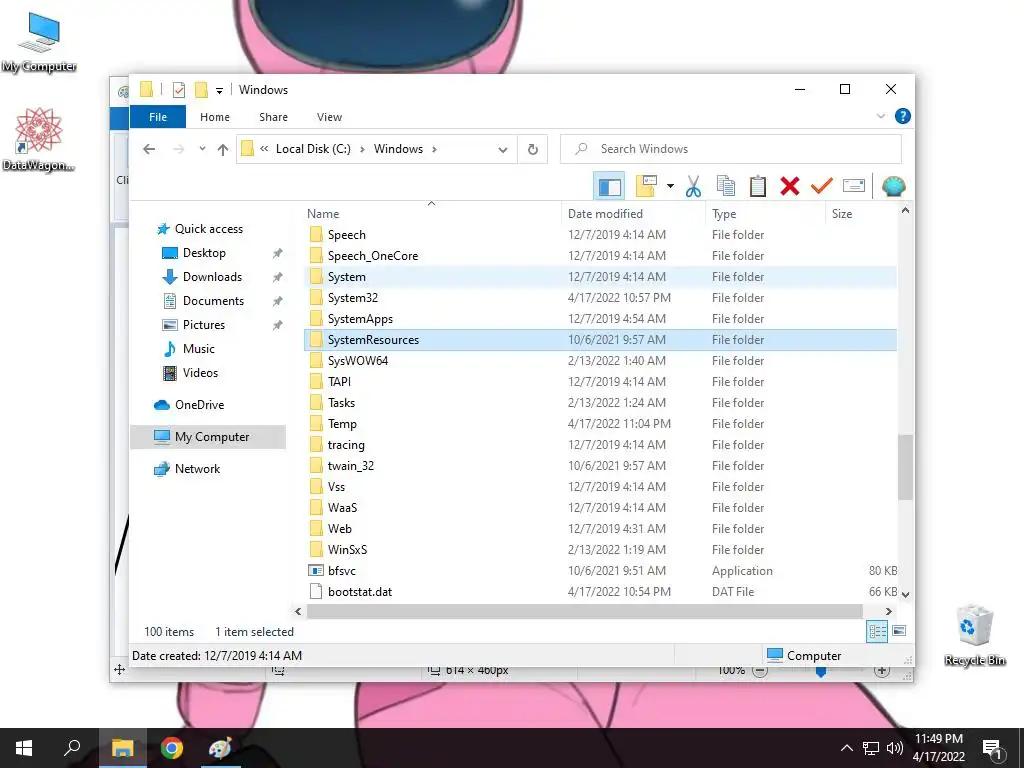Click Local Disk (C:) in address bar
Screen dimensions: 1024x768
pyautogui.click(x=313, y=149)
